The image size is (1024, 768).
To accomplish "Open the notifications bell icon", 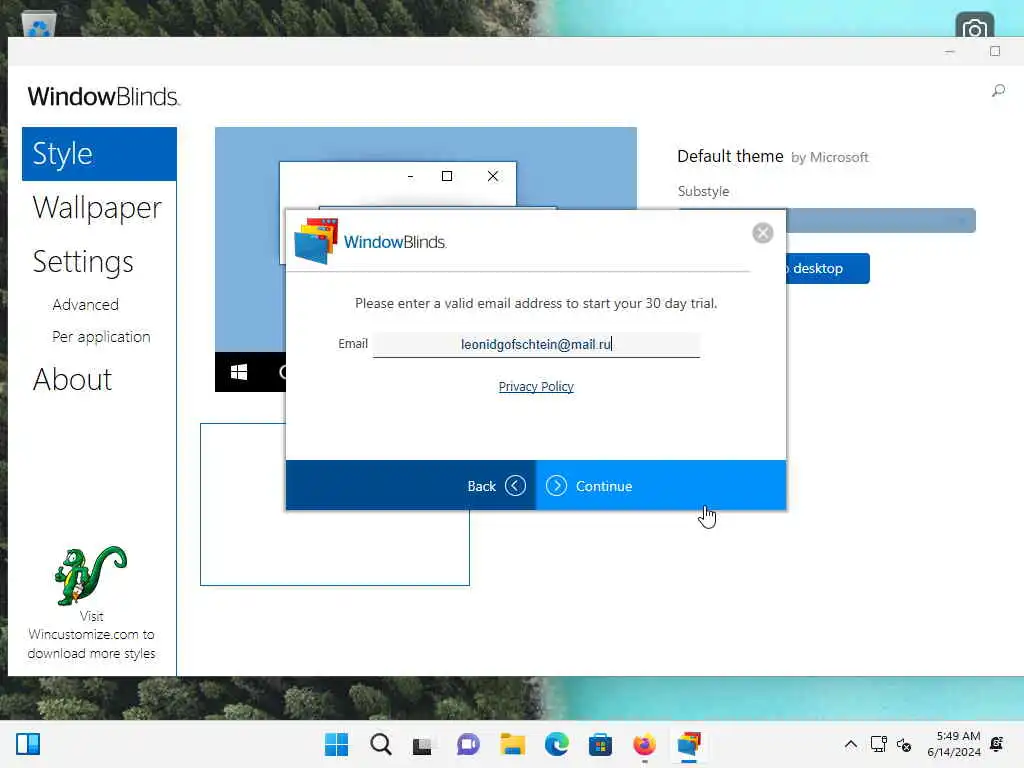I will [997, 744].
